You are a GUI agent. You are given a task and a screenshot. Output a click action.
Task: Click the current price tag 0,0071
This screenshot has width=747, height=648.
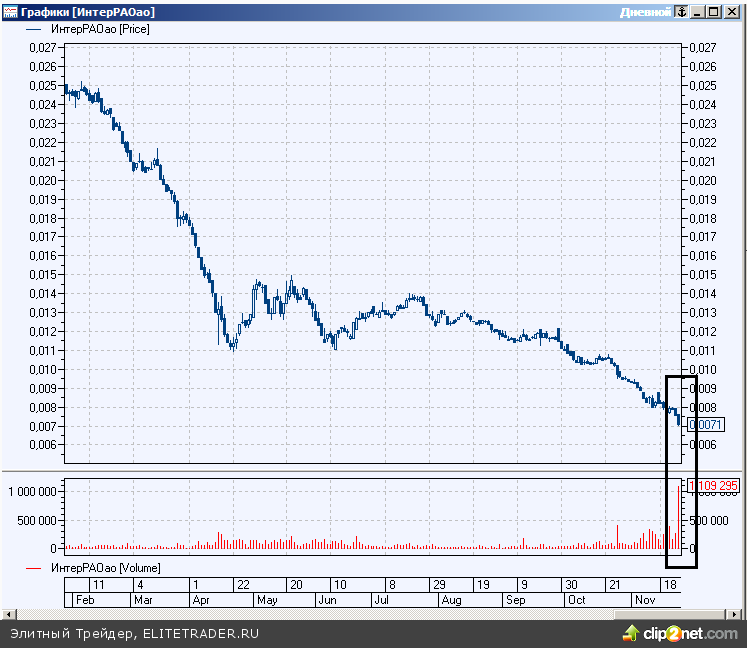[x=705, y=425]
